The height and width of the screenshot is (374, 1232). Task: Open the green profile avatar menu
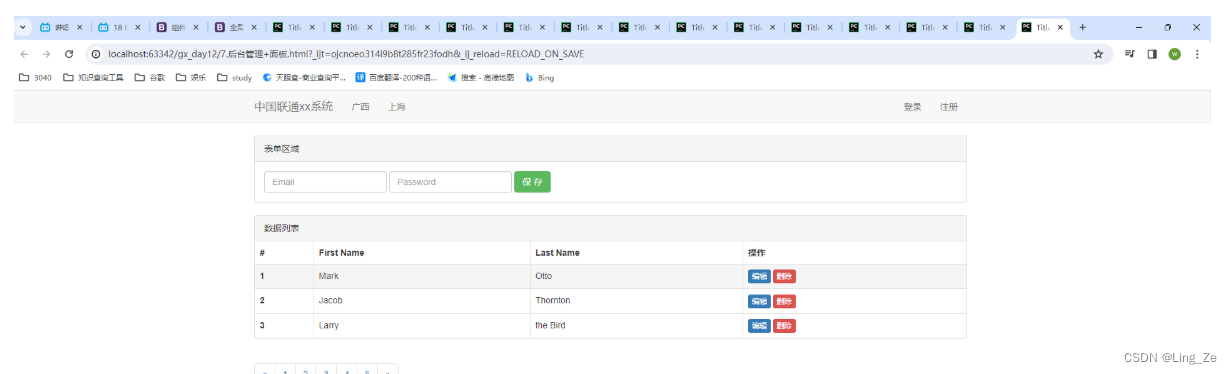(1175, 54)
